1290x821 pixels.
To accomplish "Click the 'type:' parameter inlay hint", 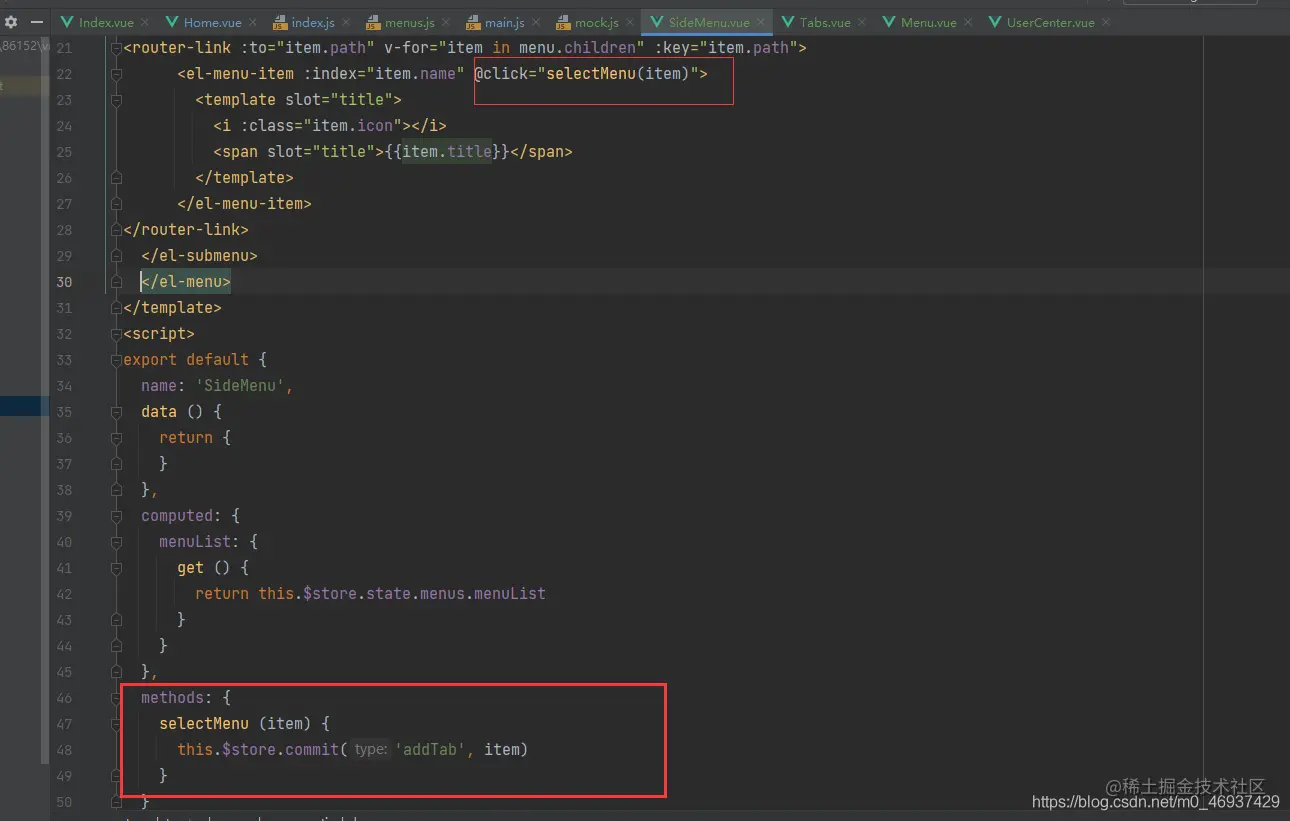I will tap(371, 749).
